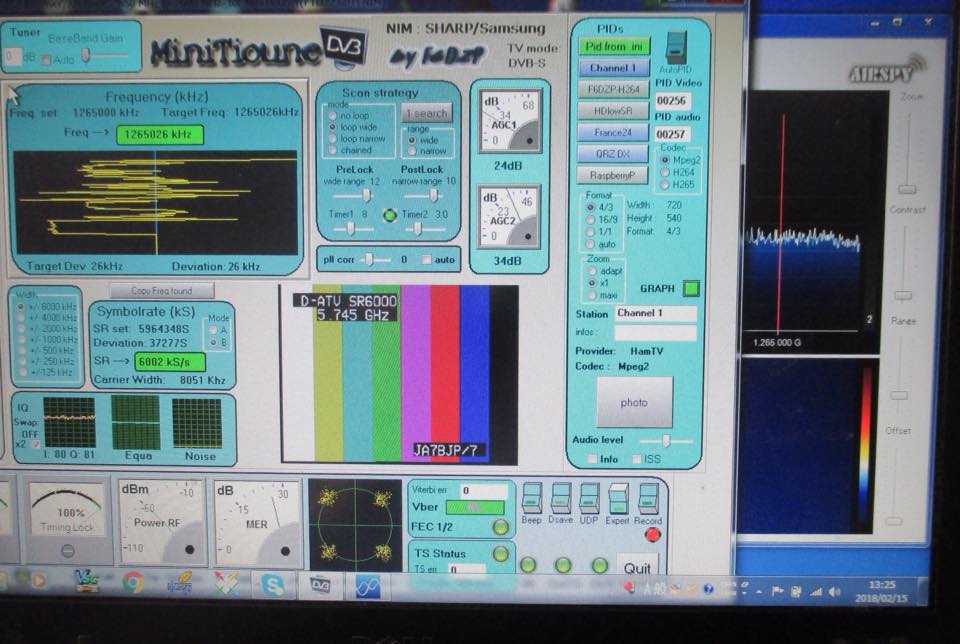This screenshot has height=644, width=960.
Task: Select the RaspberryP PID preset
Action: pos(613,175)
